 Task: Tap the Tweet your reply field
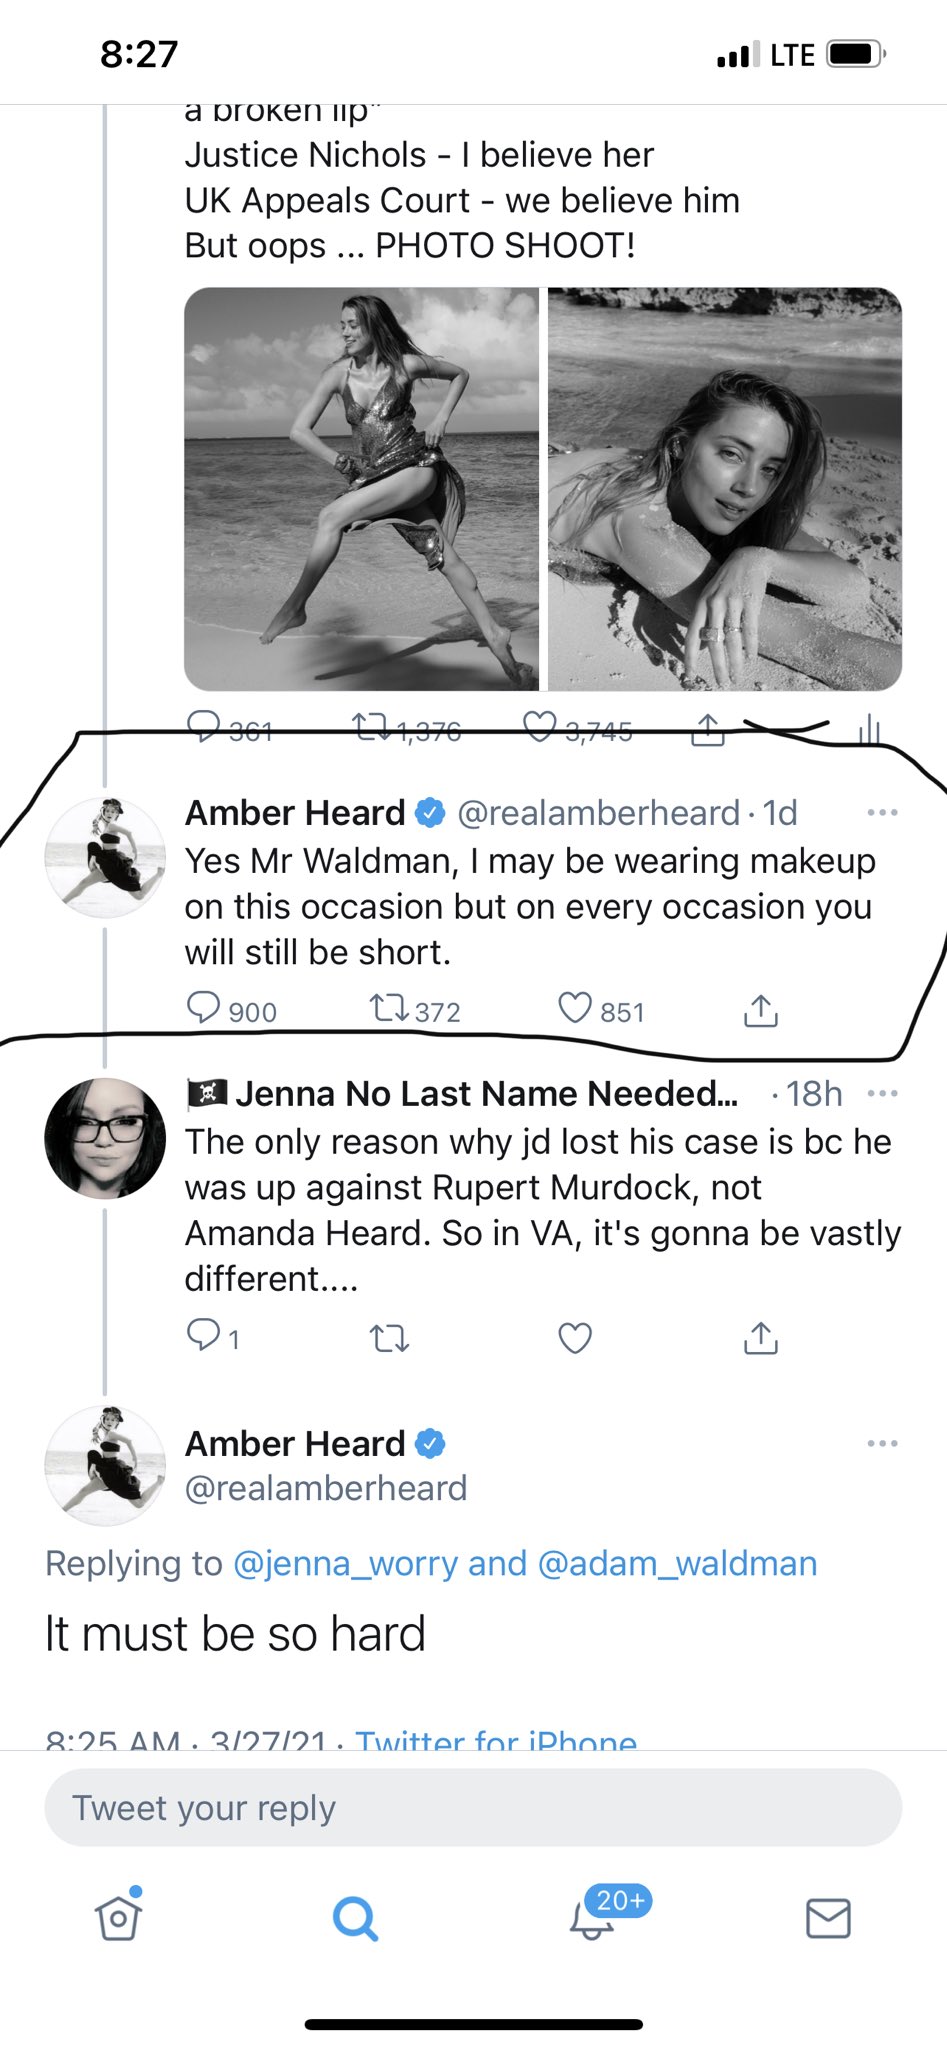[x=473, y=1807]
